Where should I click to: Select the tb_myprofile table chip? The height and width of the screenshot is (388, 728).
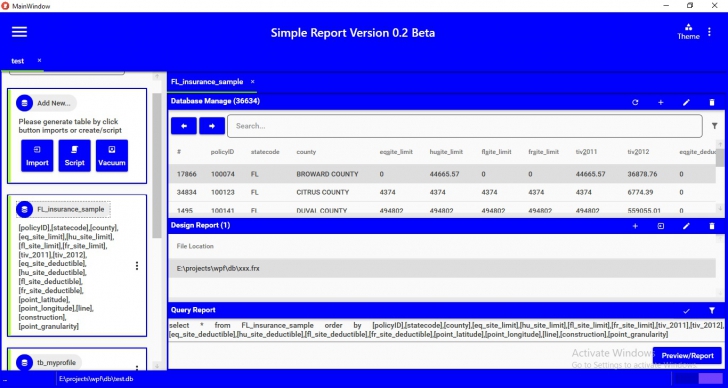[x=49, y=362]
